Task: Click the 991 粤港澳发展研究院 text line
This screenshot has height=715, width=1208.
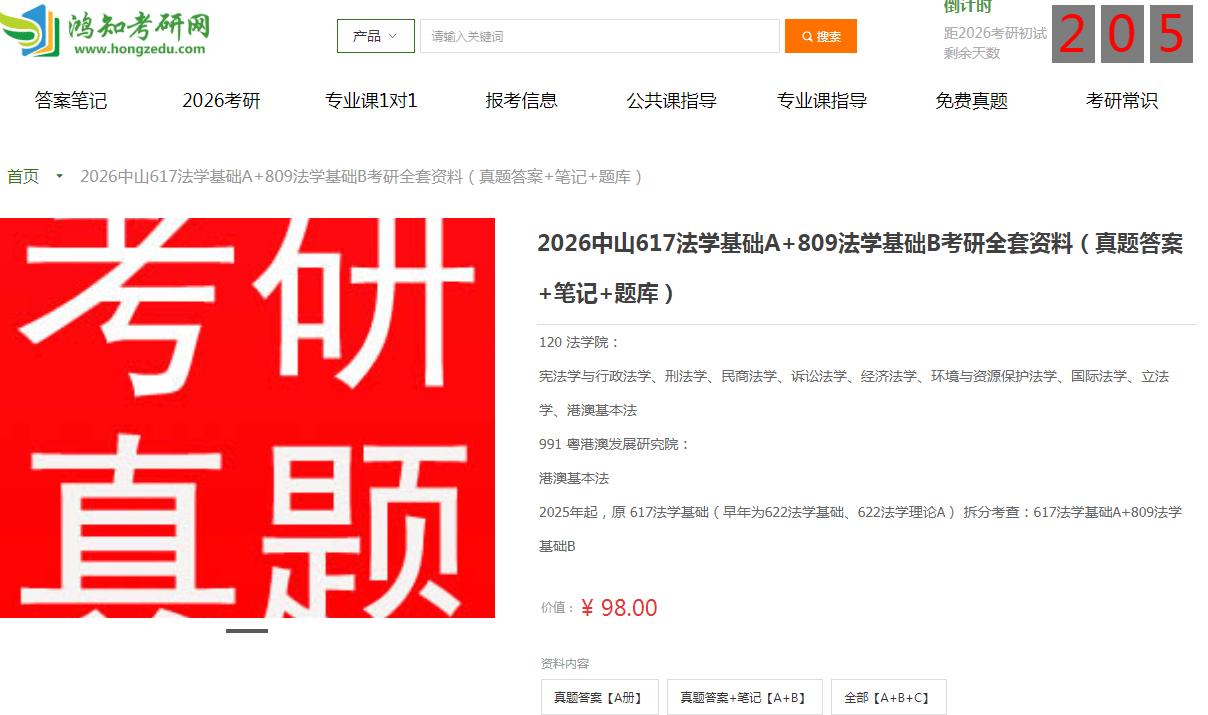Action: tap(614, 444)
